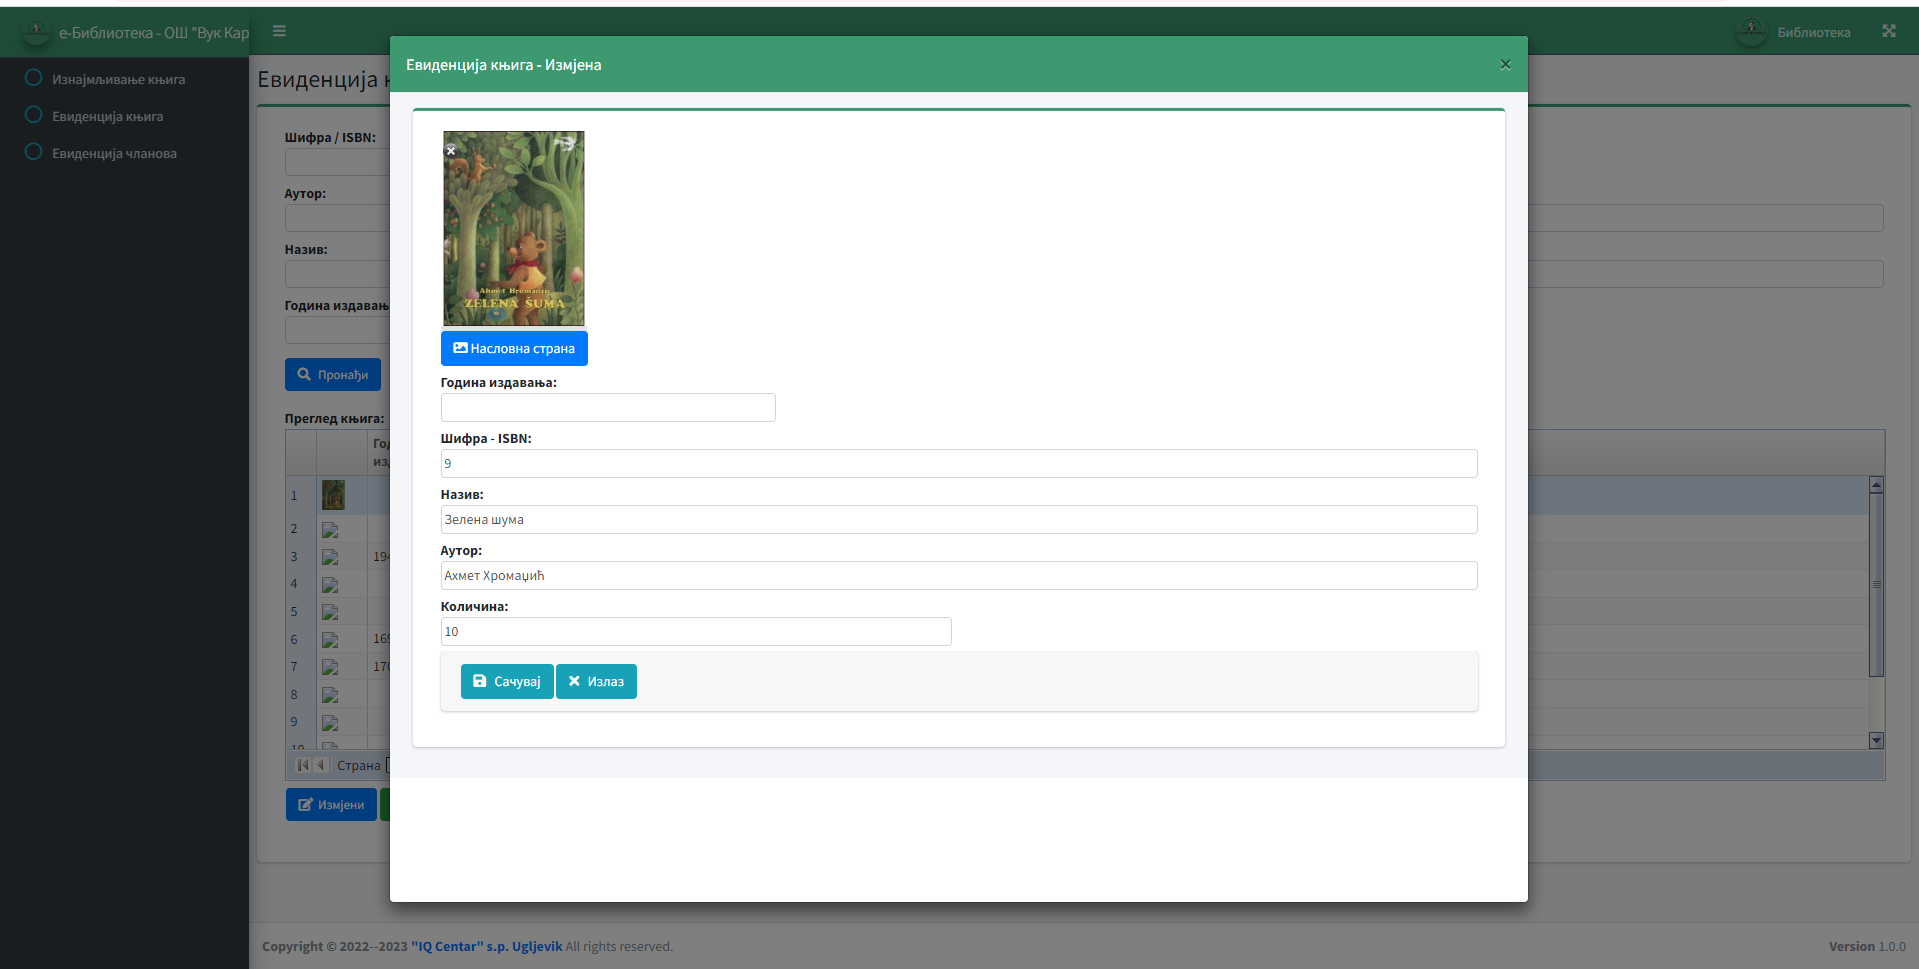Viewport: 1919px width, 969px height.
Task: Open the IQ Centar footer link
Action: (x=486, y=946)
